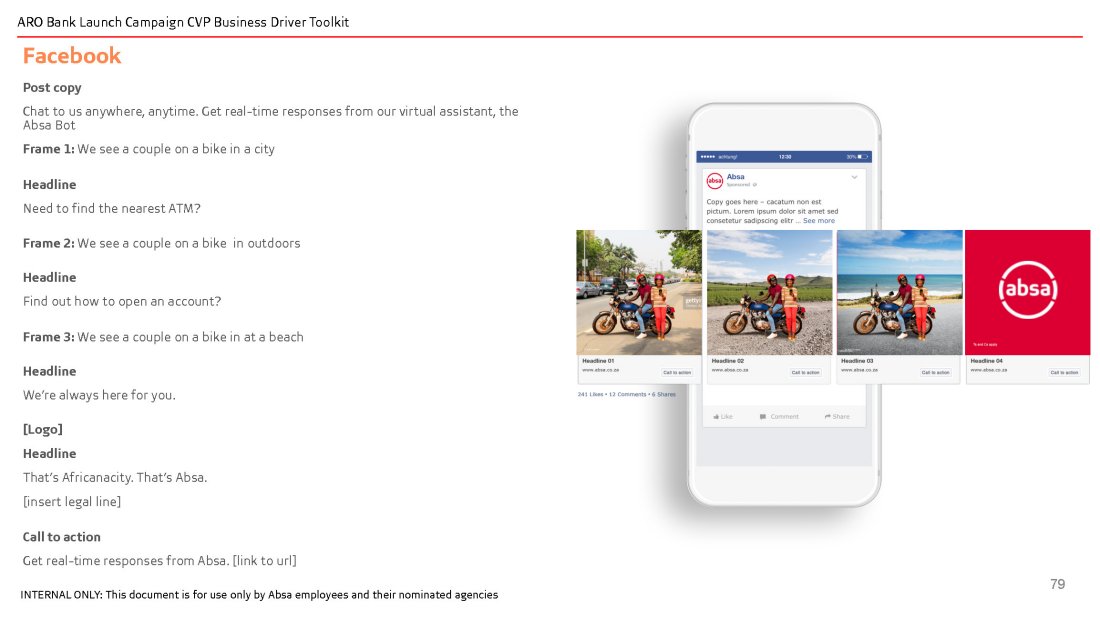Click the Like thumbs-up button
This screenshot has height=618, width=1100.
723,417
